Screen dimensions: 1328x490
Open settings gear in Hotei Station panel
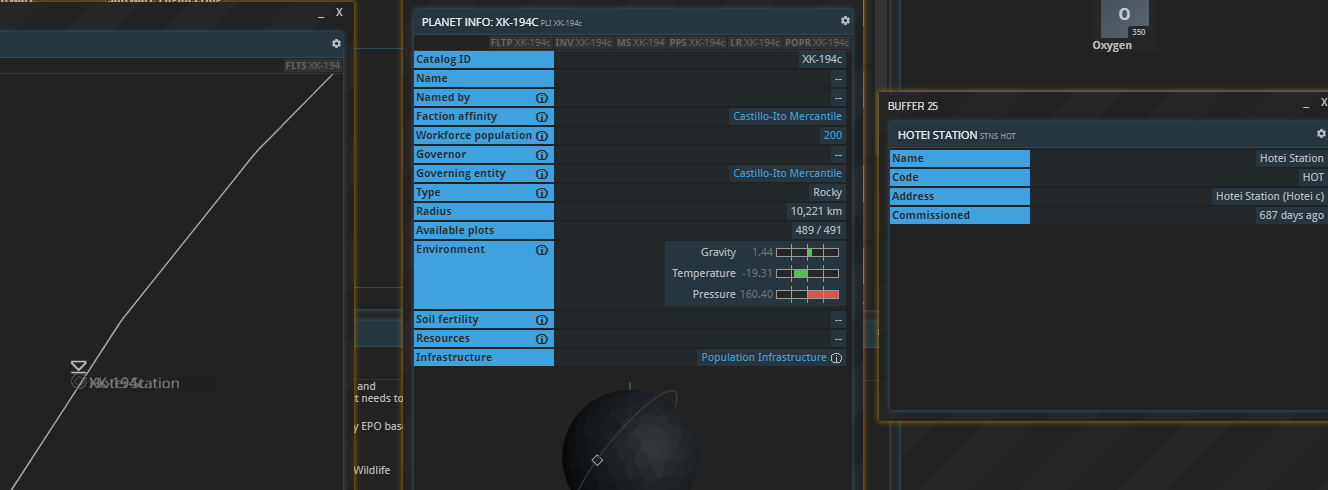1321,133
